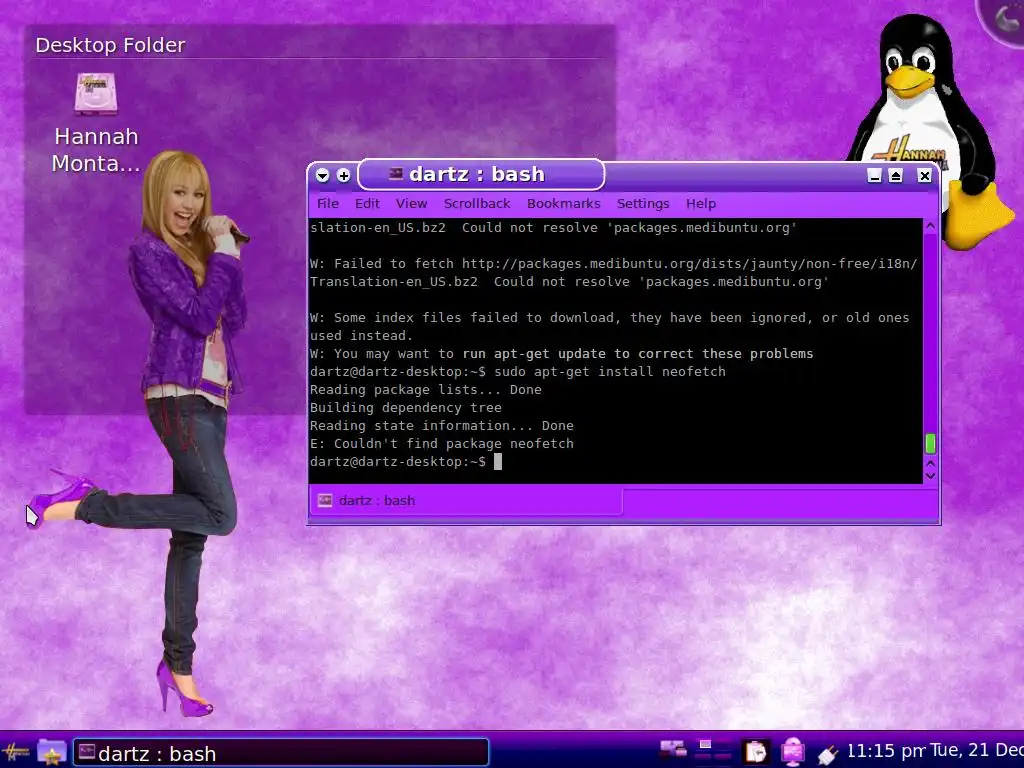Maximize the Konsole window
Viewport: 1024px width, 768px height.
click(x=895, y=175)
